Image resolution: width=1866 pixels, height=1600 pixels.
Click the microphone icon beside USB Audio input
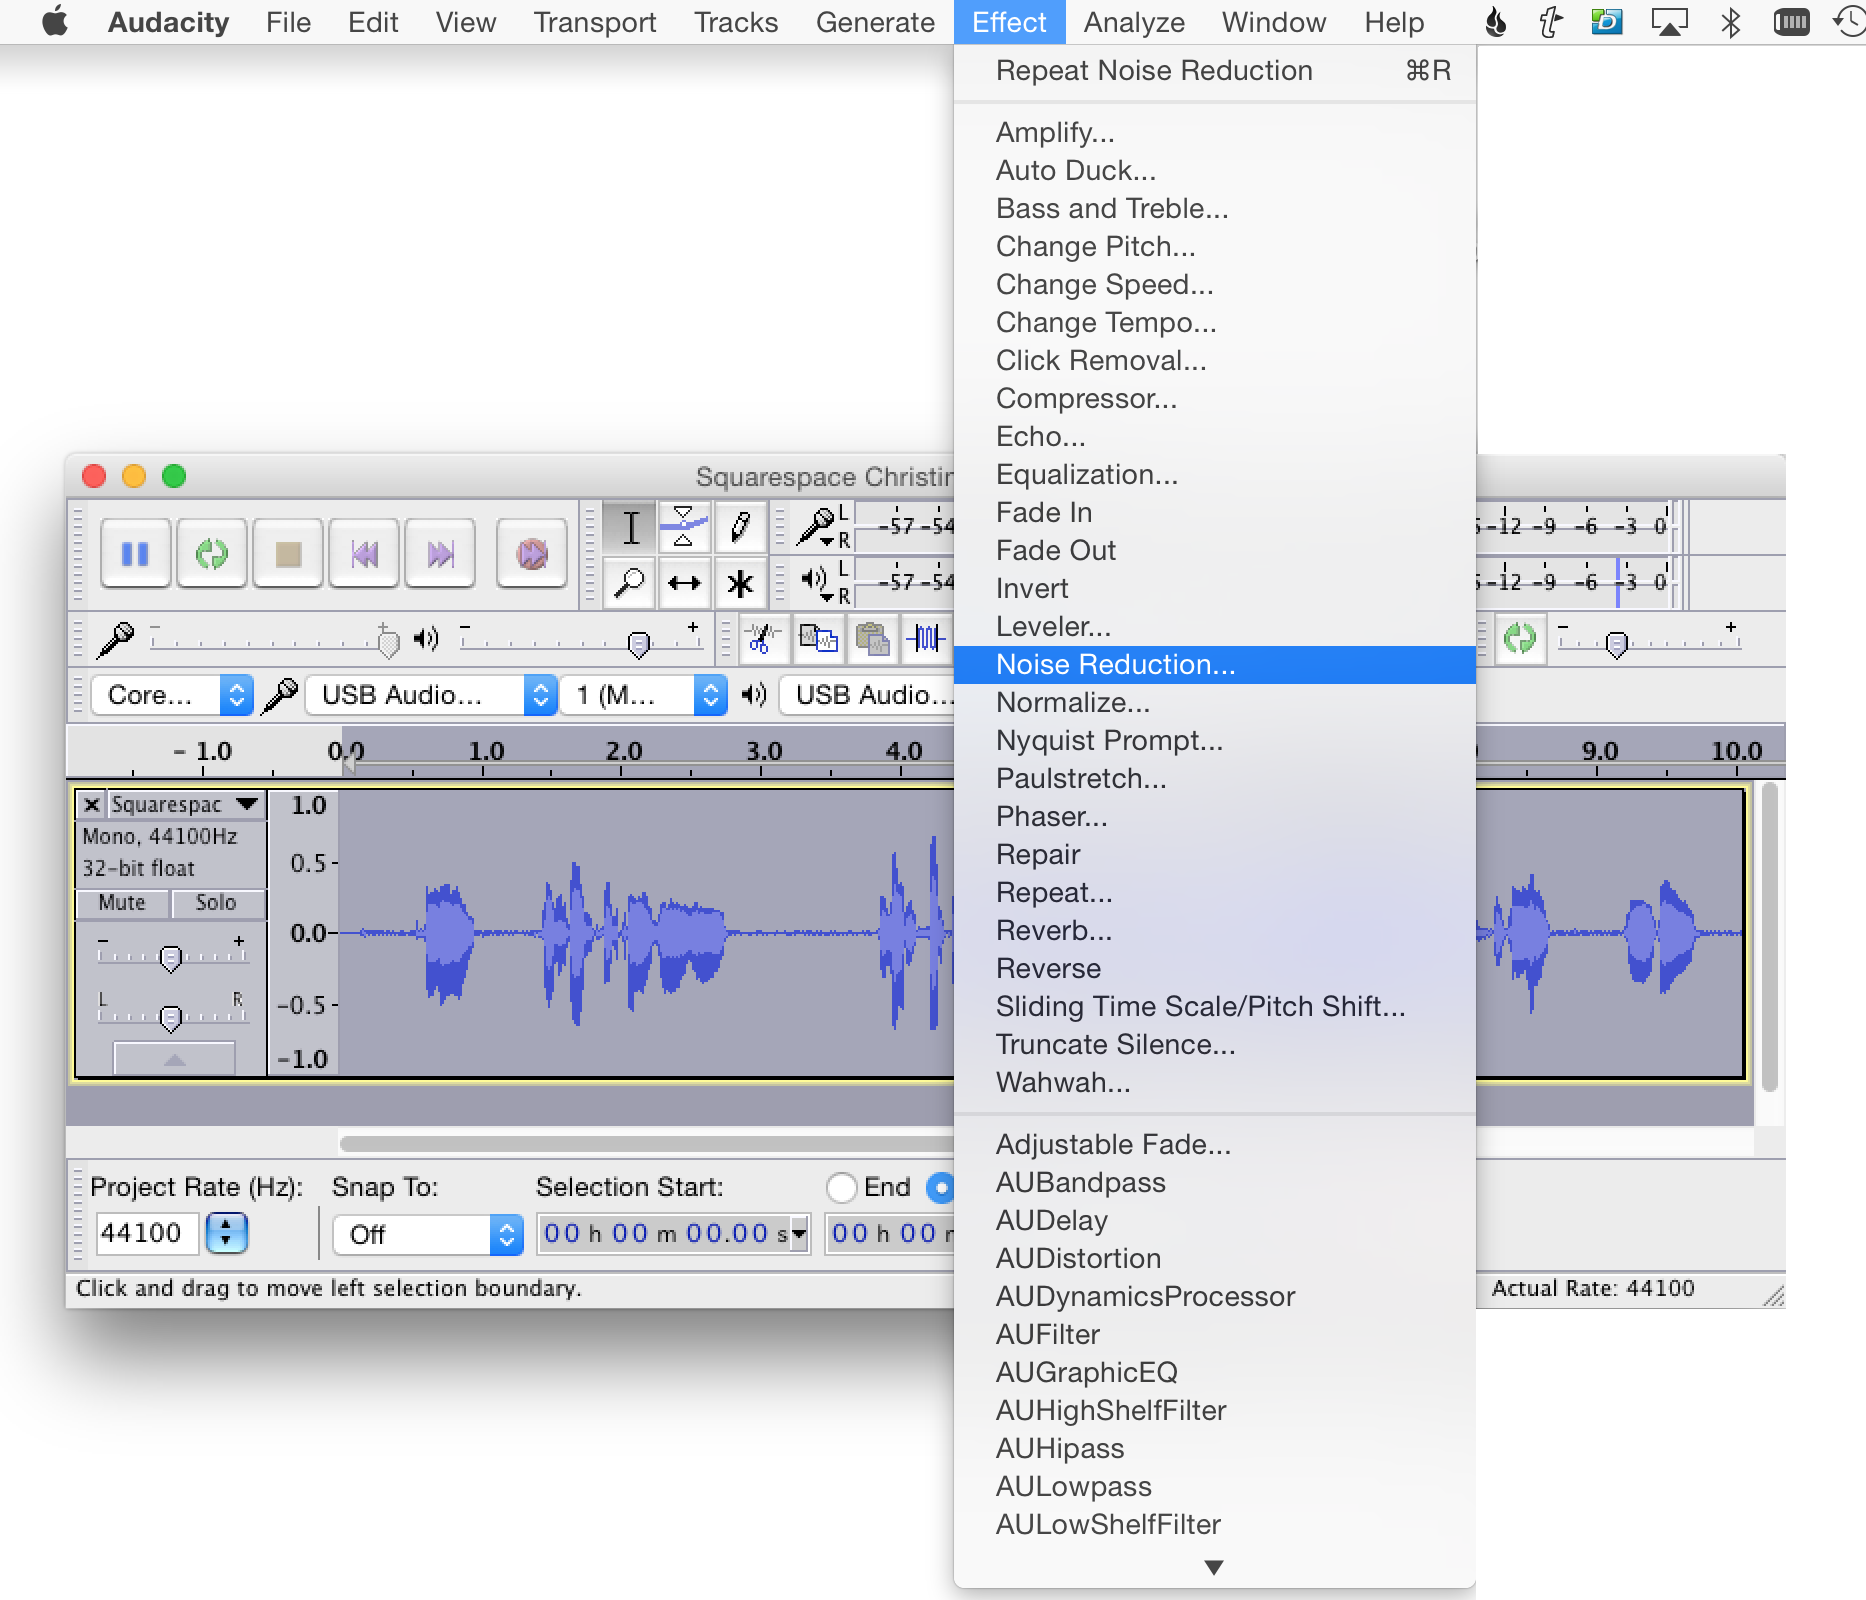[x=280, y=695]
